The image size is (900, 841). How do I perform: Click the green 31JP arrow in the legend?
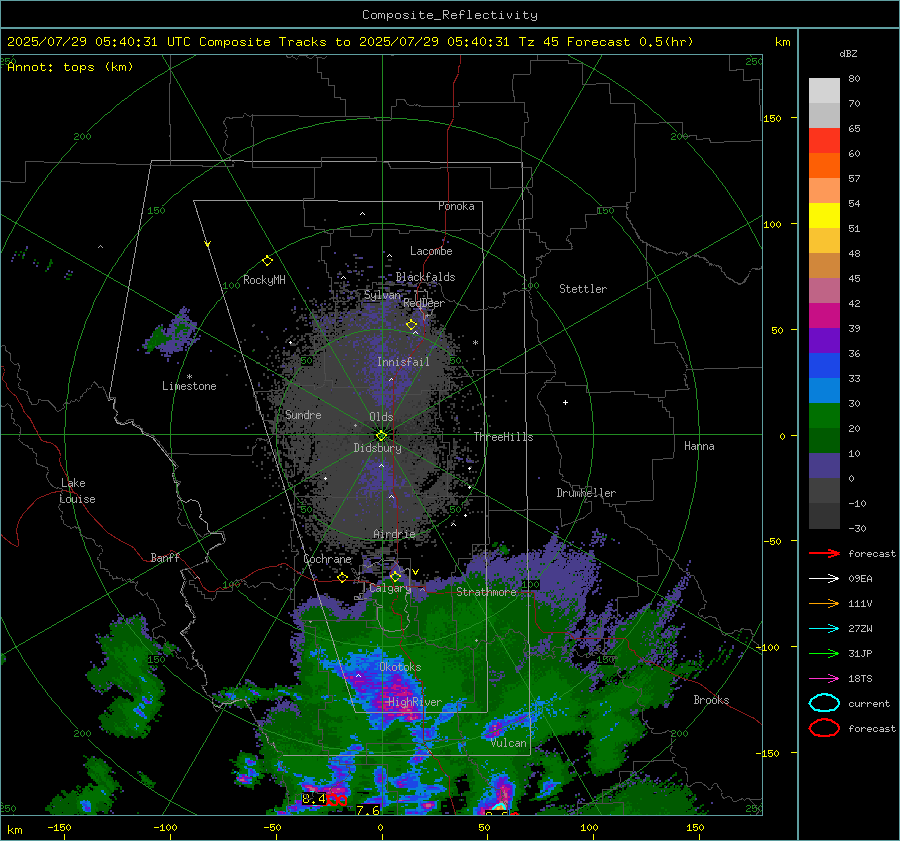point(824,653)
